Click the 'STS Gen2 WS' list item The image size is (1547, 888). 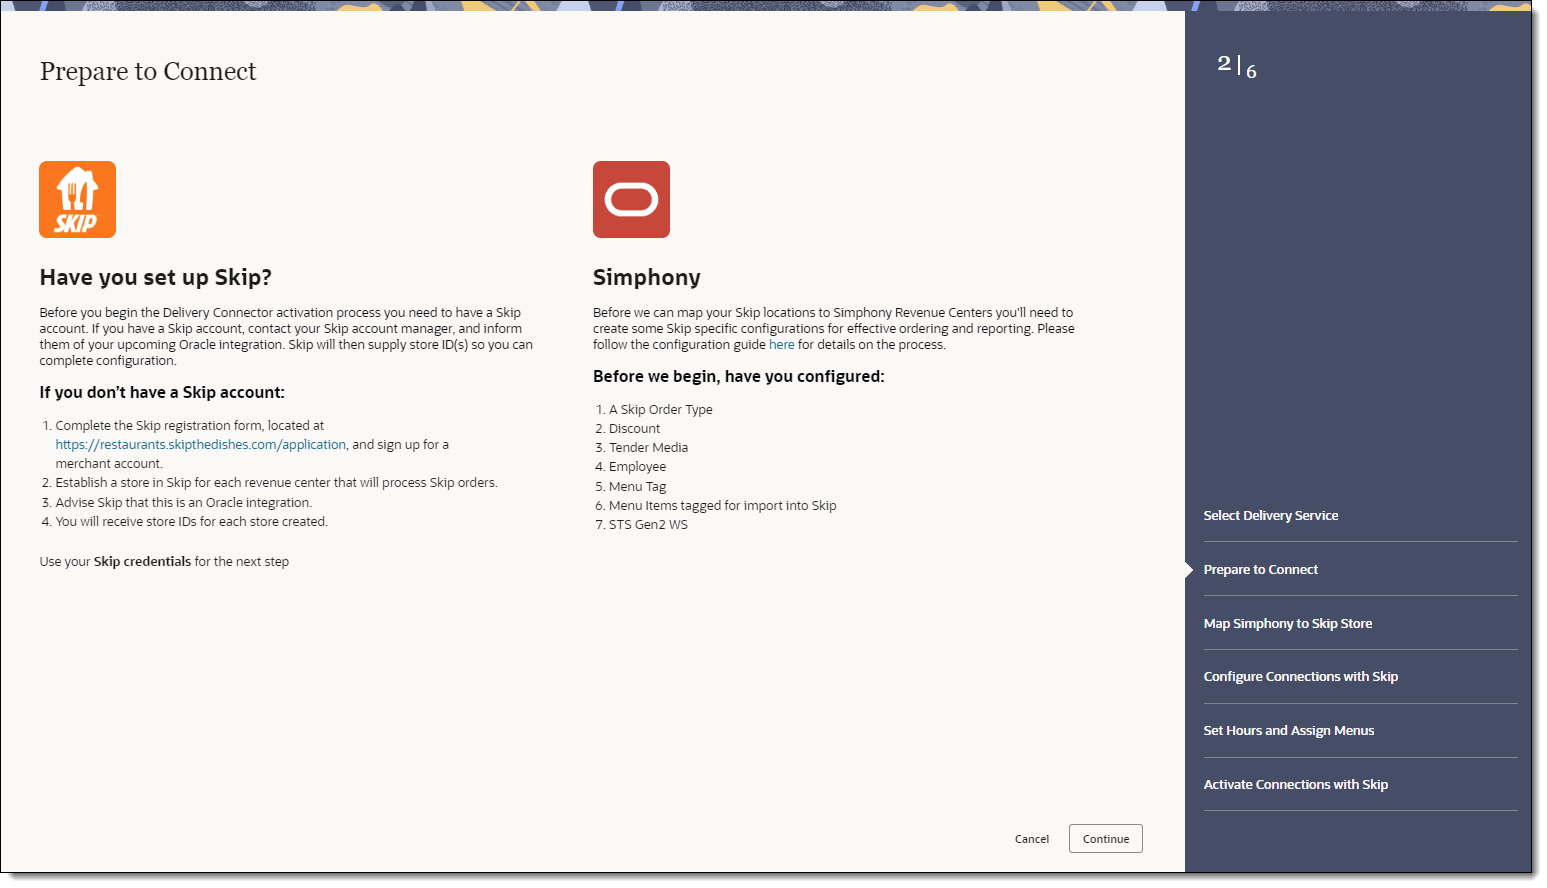[648, 524]
